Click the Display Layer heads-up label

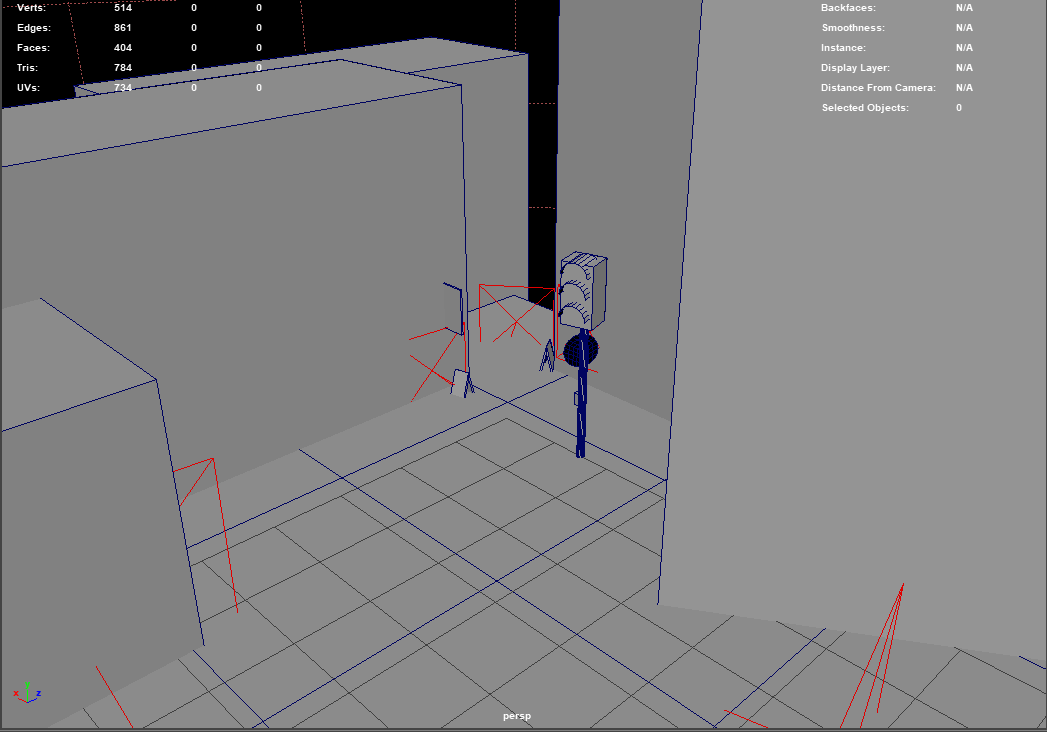pos(856,68)
